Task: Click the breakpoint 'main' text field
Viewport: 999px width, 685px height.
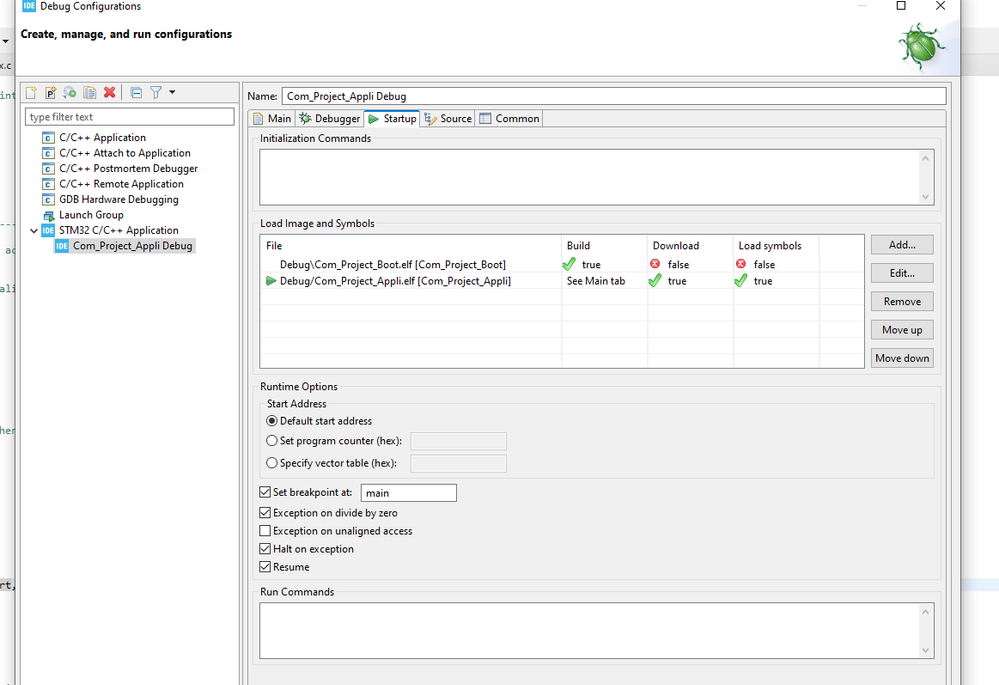Action: click(408, 493)
